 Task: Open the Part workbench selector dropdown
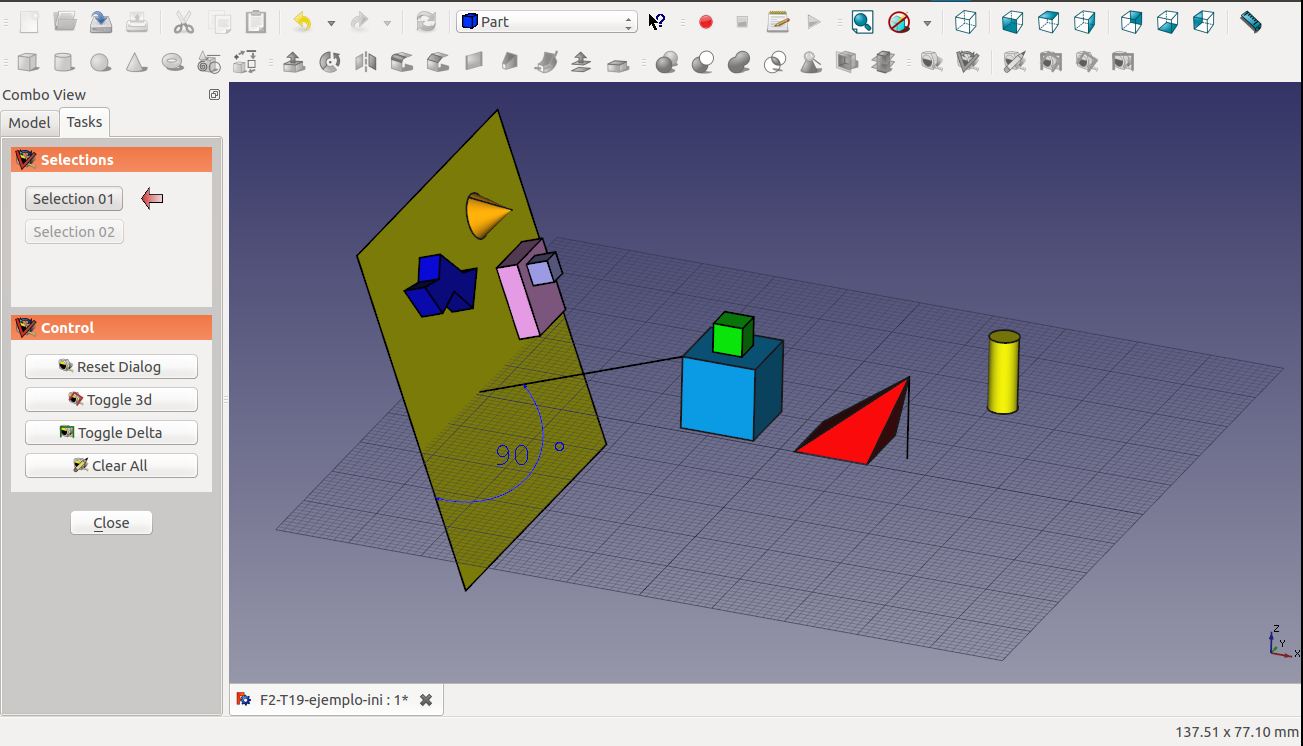[x=546, y=22]
